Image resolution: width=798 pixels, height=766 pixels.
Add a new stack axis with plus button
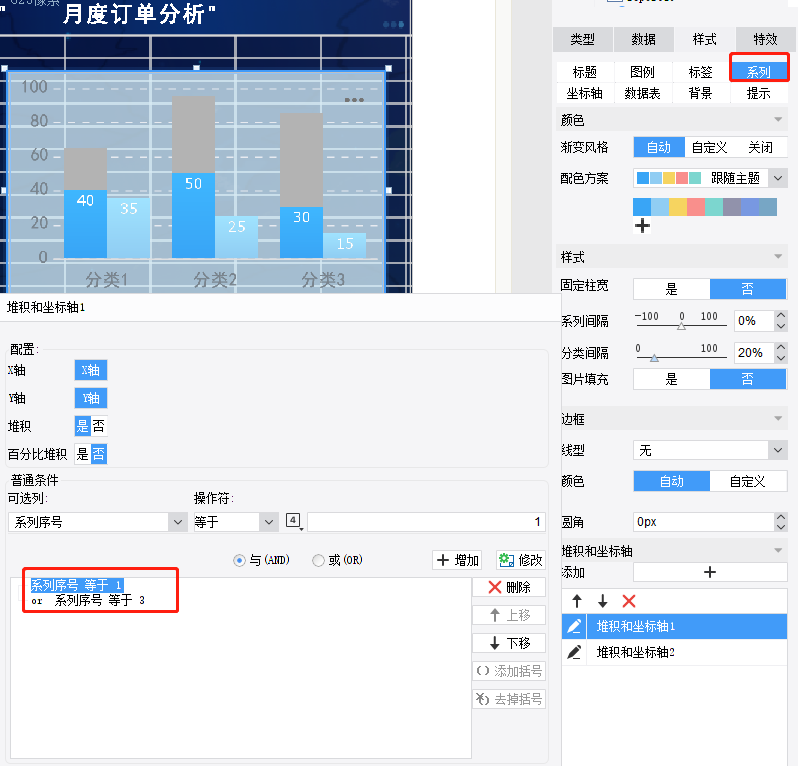click(x=710, y=572)
